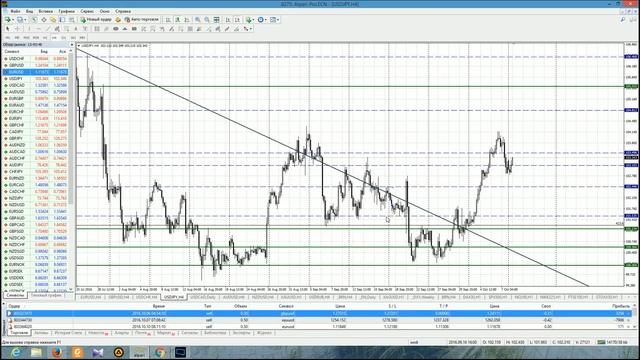Select the vertical line tool

pyautogui.click(x=29, y=29)
